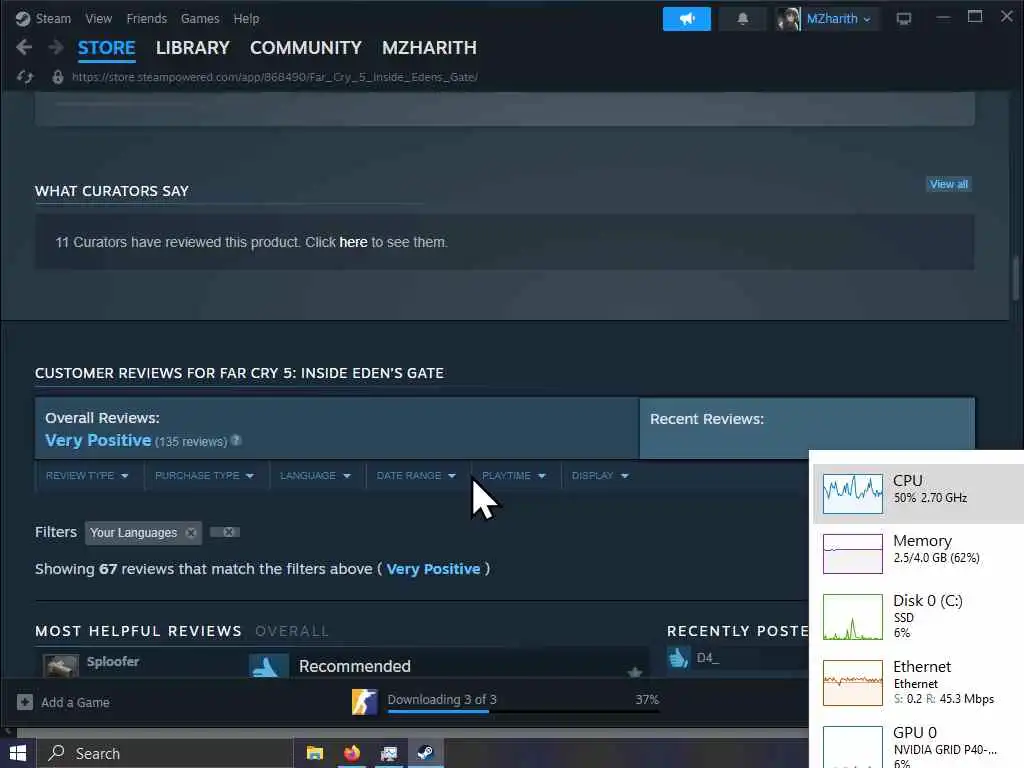Click Very Positive overall reviews link
The image size is (1024, 768).
click(98, 440)
